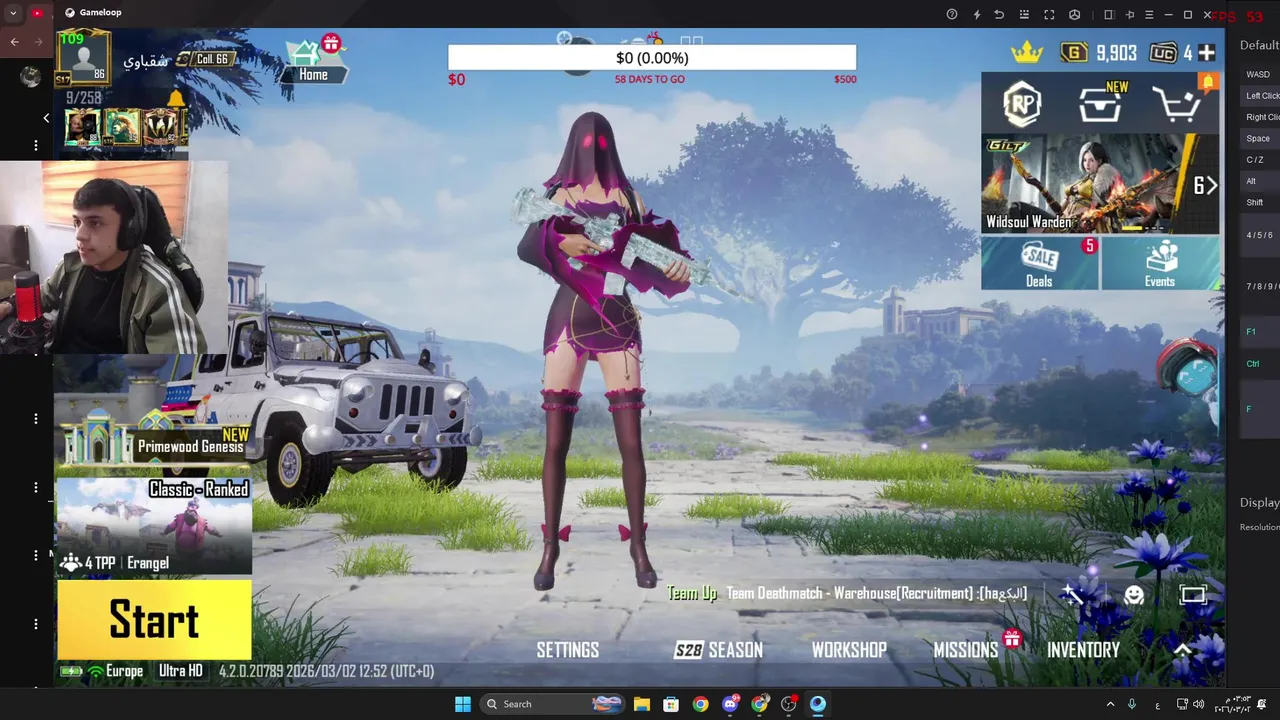This screenshot has width=1280, height=720.
Task: Click the Gameloop pin window icon
Action: click(x=1130, y=14)
